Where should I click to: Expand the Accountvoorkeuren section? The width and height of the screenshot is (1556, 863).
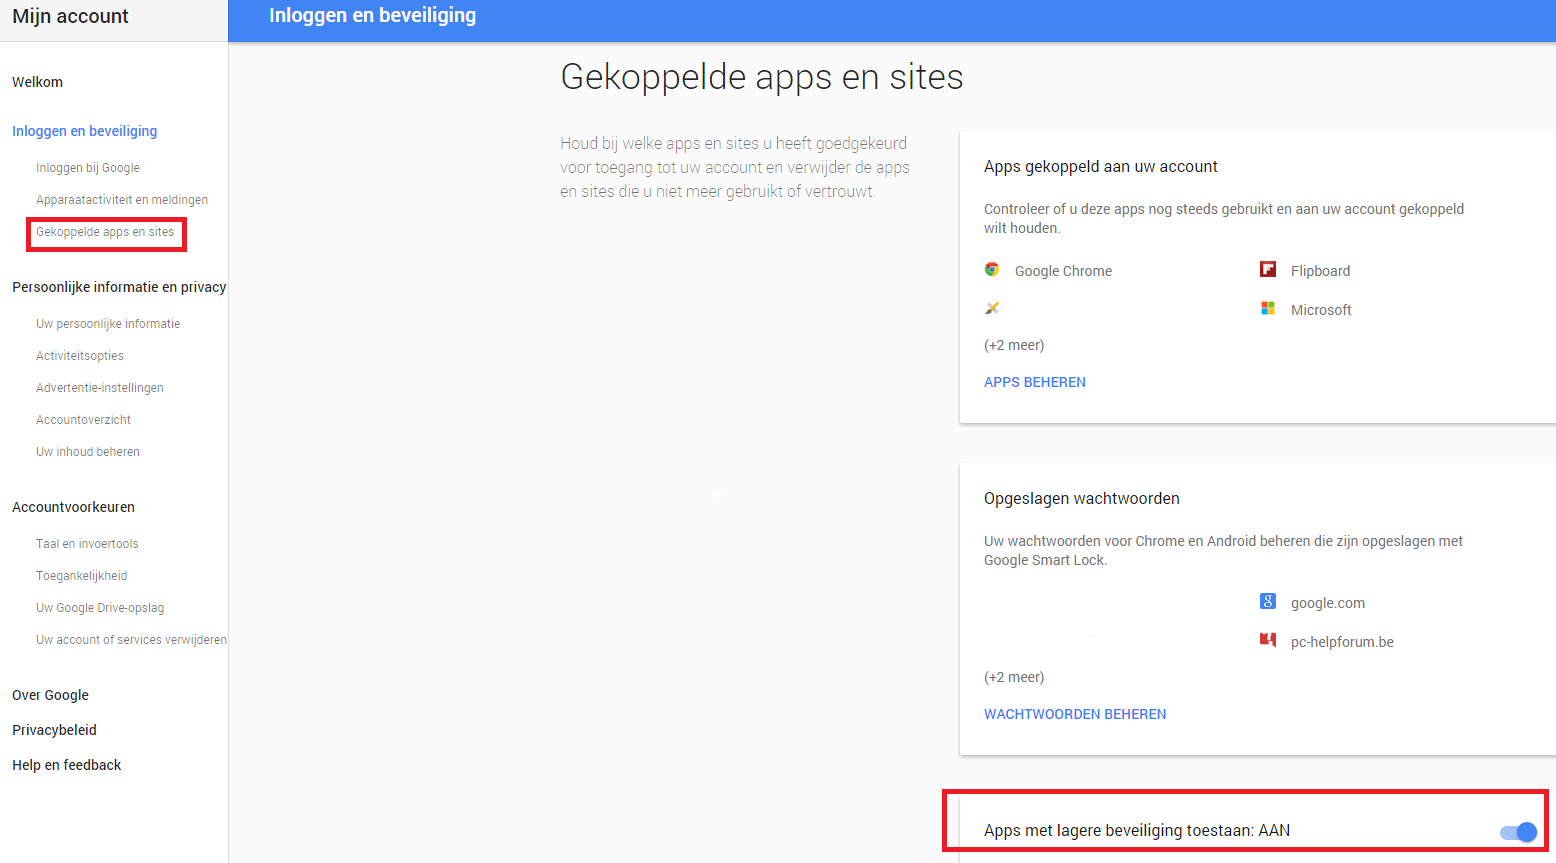(x=73, y=507)
